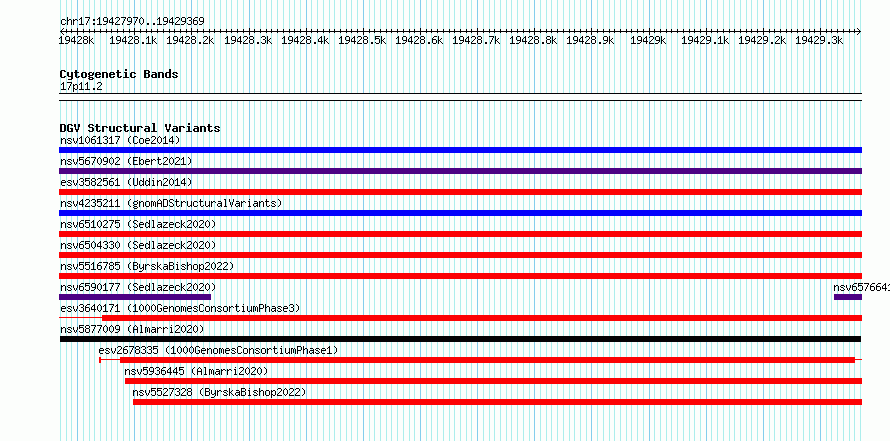Viewport: 890px width, 441px height.
Task: Click the esv3640171 (1000GenomesConsortiumPhase3) label
Action: pyautogui.click(x=180, y=308)
